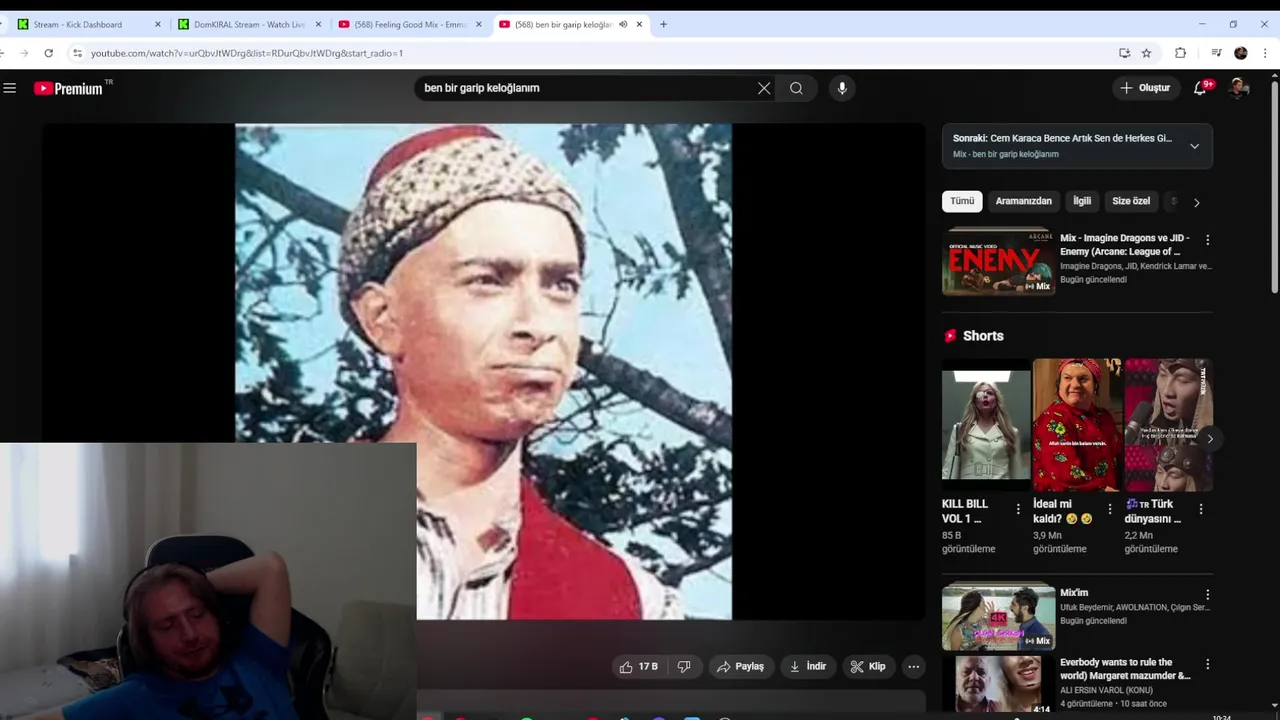Open KILL BILL VOL 1 short thumbnail

click(x=986, y=425)
